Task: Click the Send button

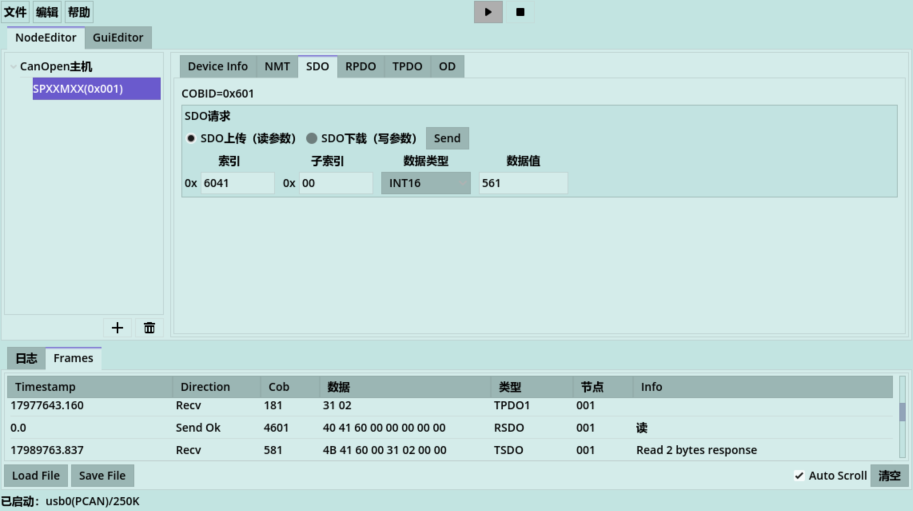Action: pos(447,138)
